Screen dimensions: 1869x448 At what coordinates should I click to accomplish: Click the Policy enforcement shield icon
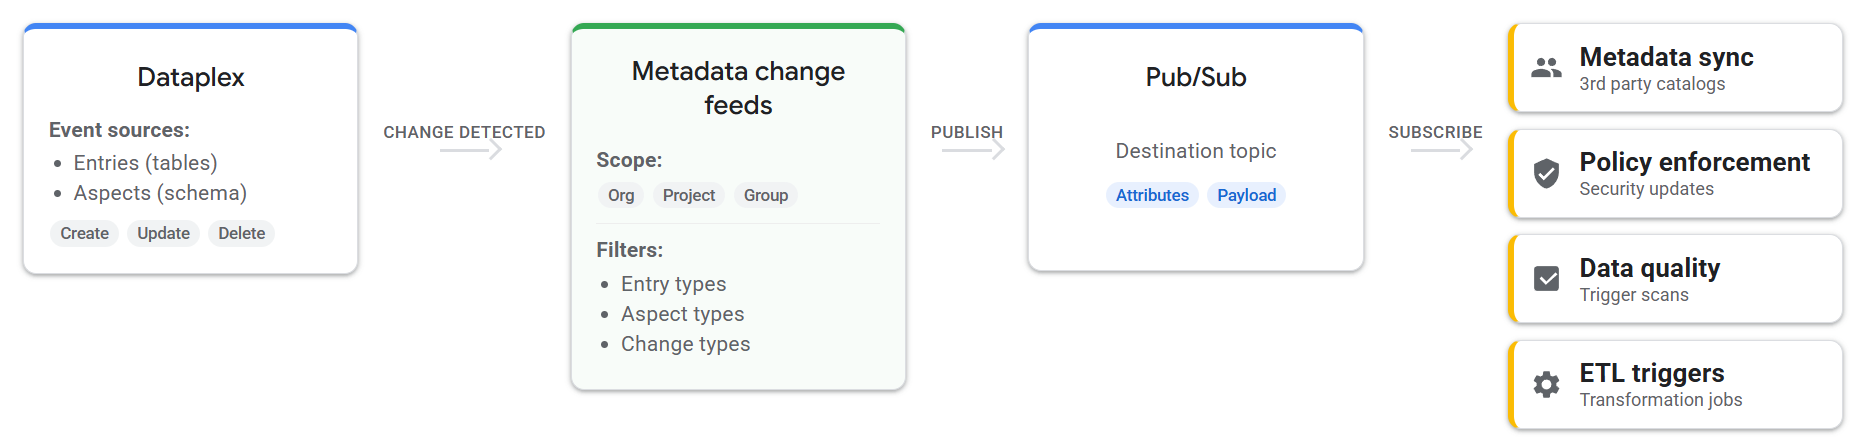1546,174
